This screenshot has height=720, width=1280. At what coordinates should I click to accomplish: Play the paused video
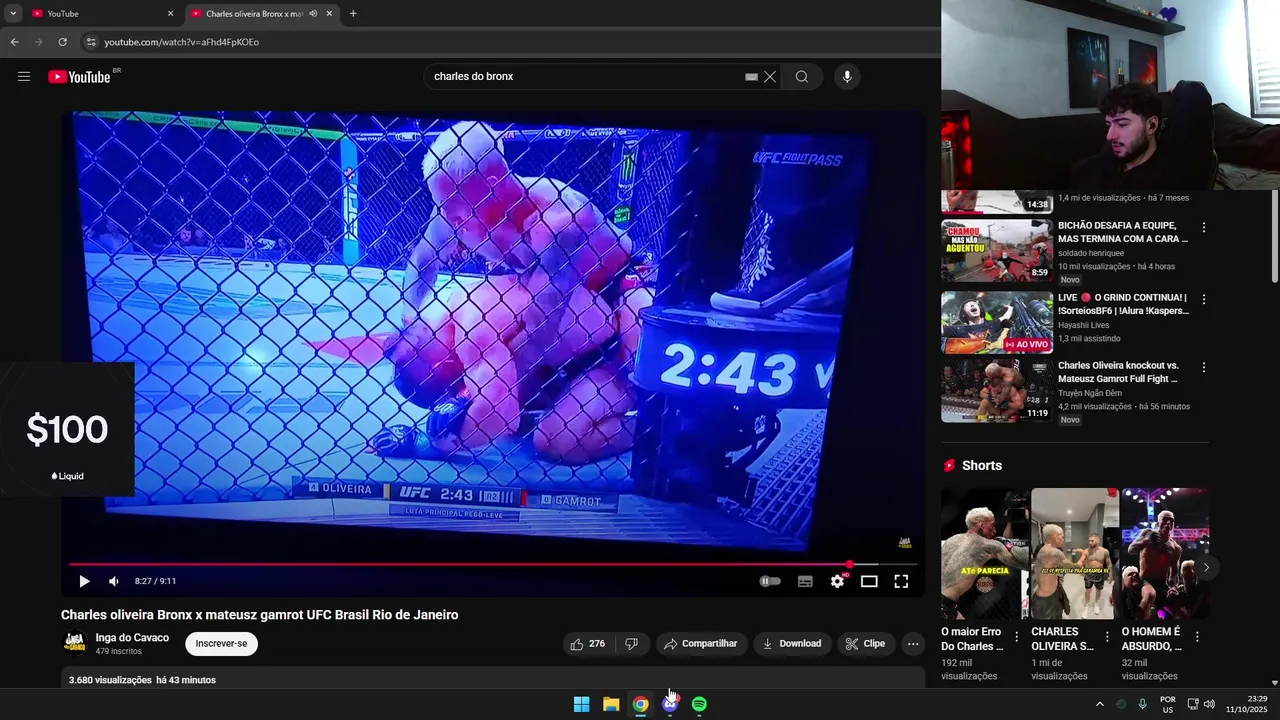point(84,581)
